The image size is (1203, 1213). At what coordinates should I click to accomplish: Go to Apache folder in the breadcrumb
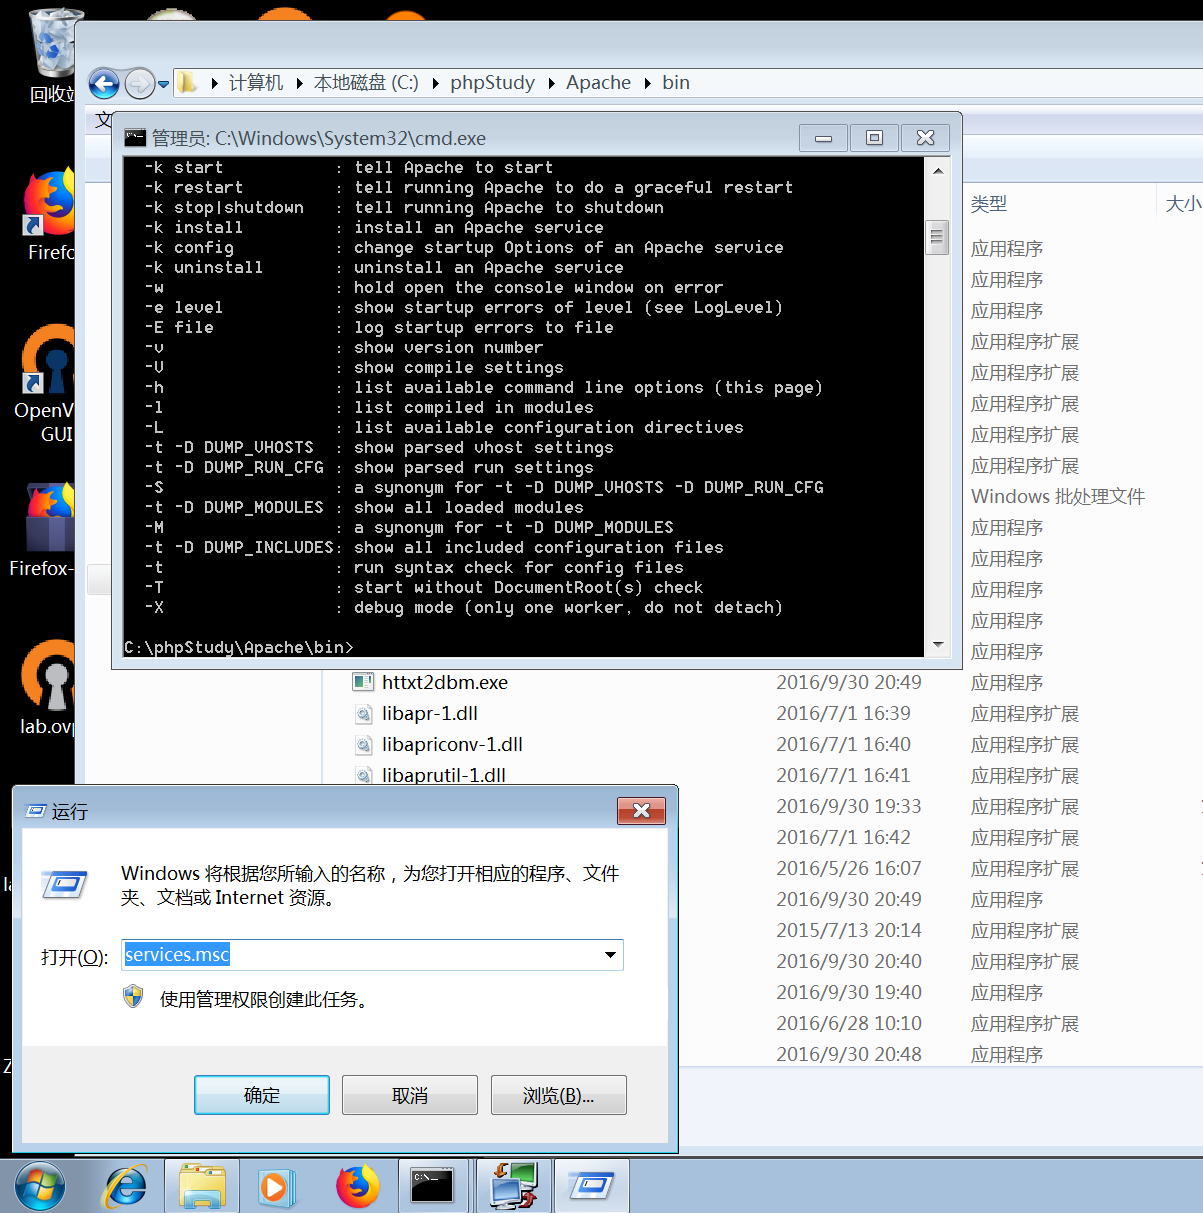point(598,83)
